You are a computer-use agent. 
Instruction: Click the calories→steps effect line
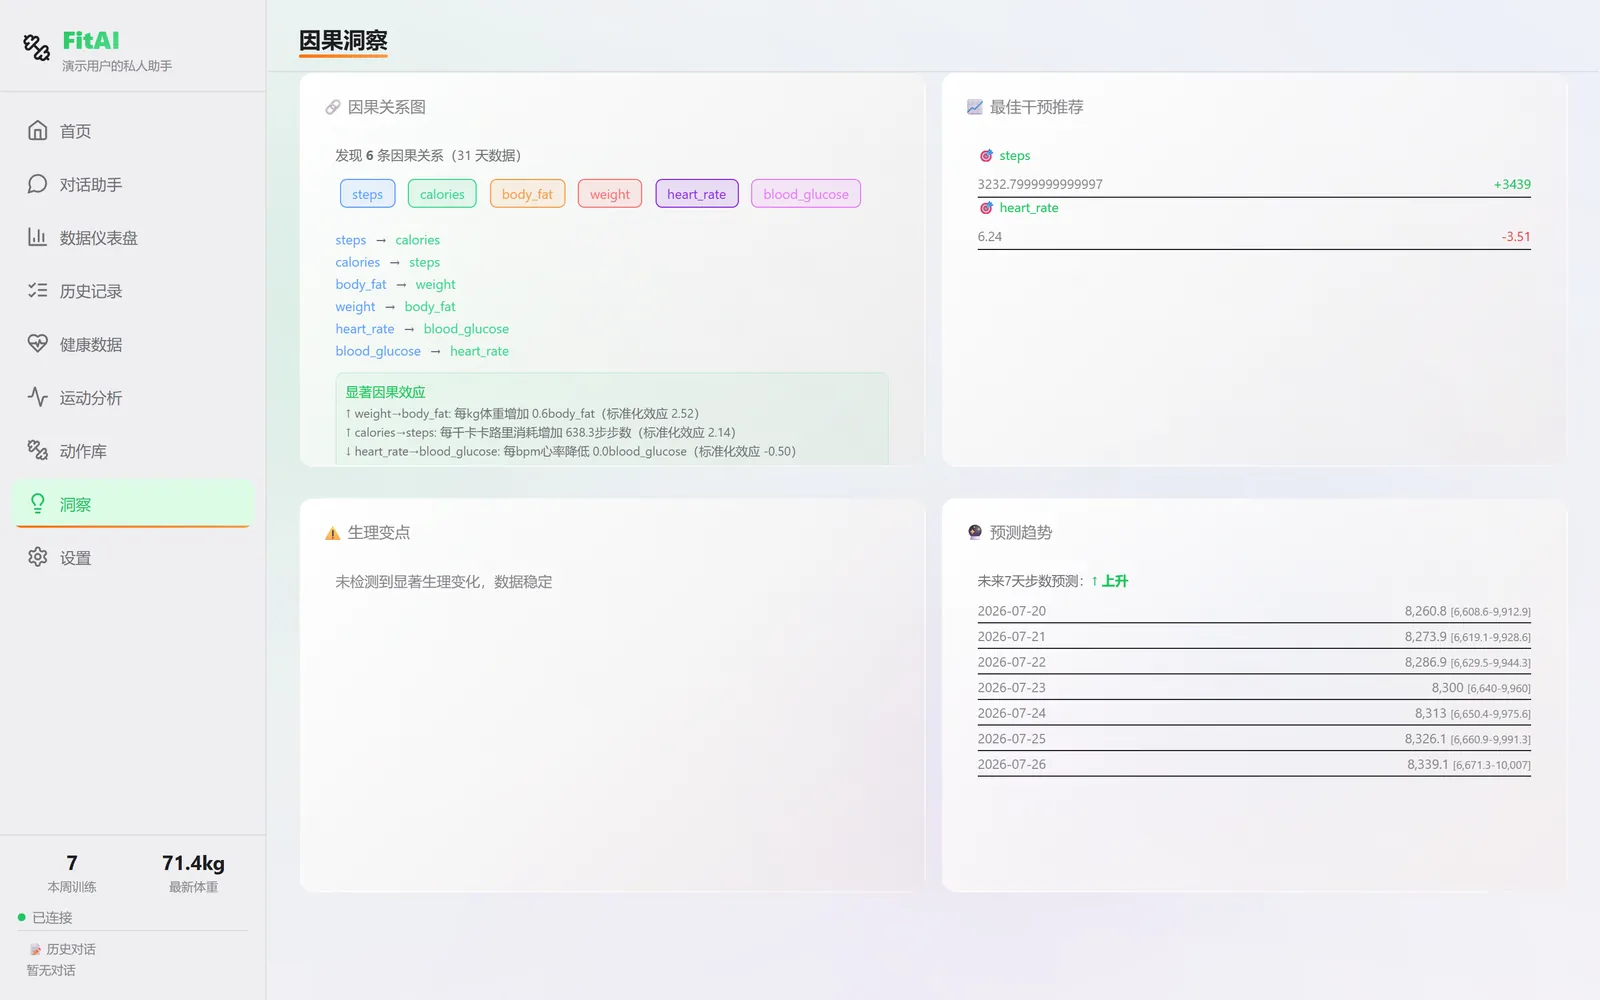pos(540,432)
